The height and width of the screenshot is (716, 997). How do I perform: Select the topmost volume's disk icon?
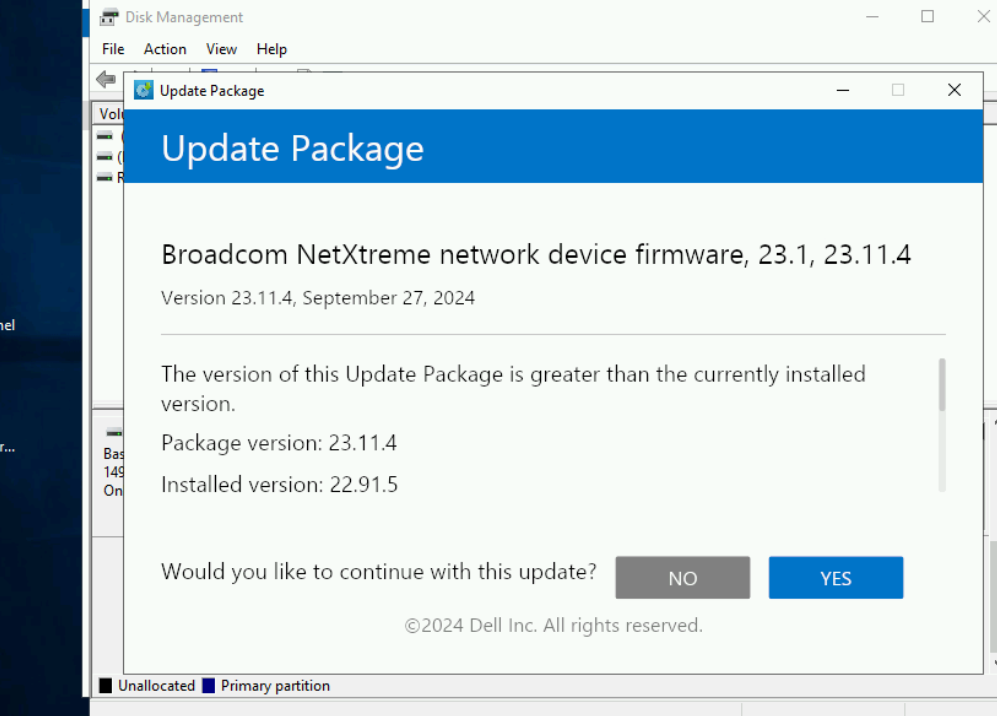click(105, 136)
